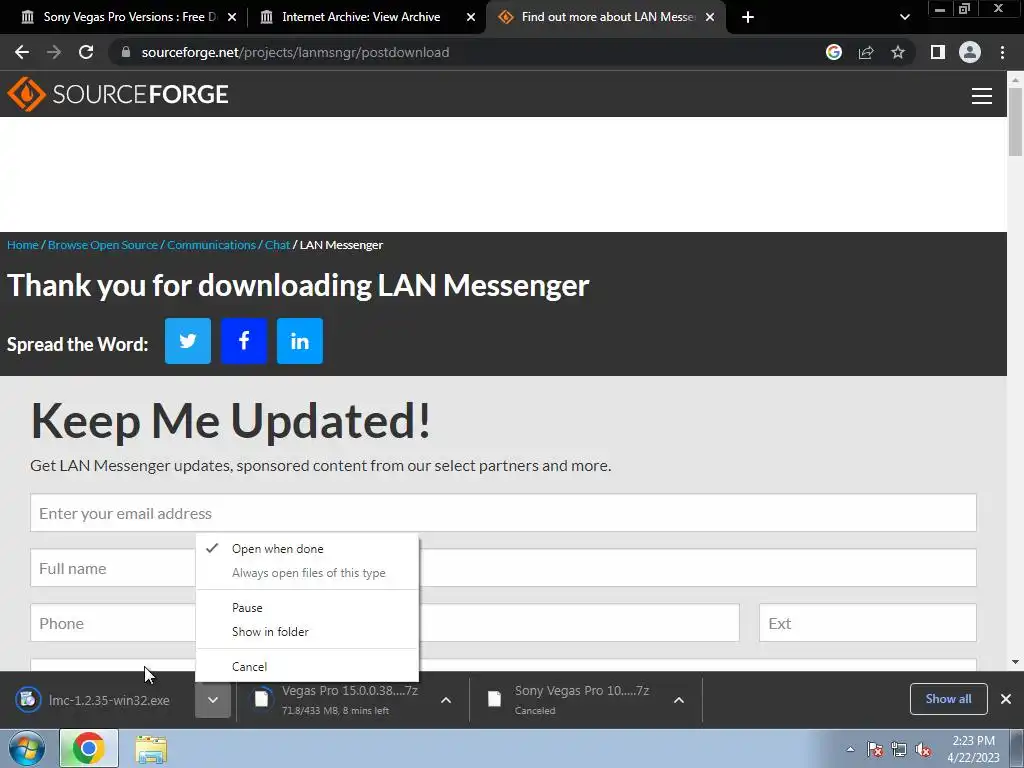The height and width of the screenshot is (768, 1024).
Task: Open Communications breadcrumb link
Action: pyautogui.click(x=212, y=245)
